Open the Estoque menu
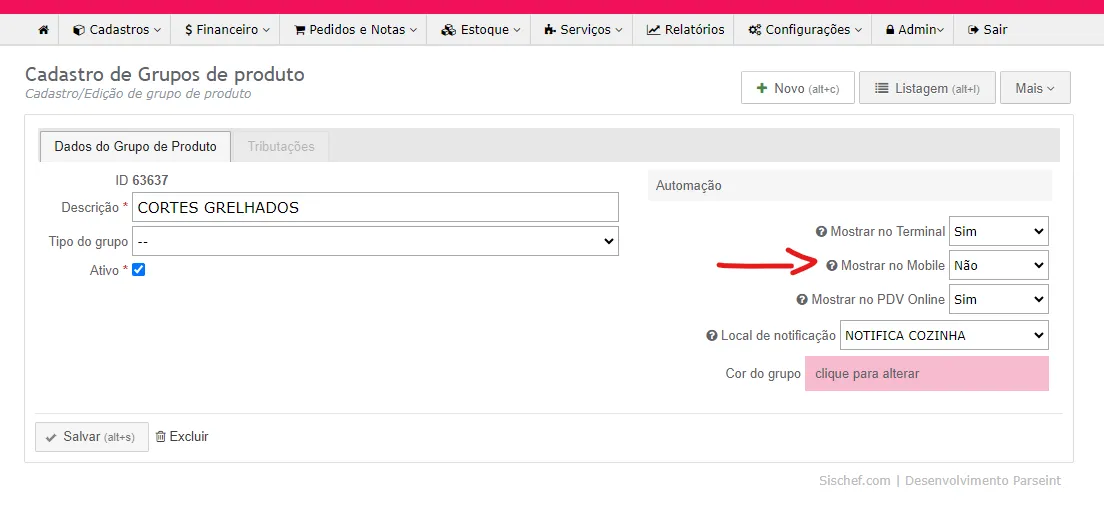The height and width of the screenshot is (515, 1104). pos(480,30)
